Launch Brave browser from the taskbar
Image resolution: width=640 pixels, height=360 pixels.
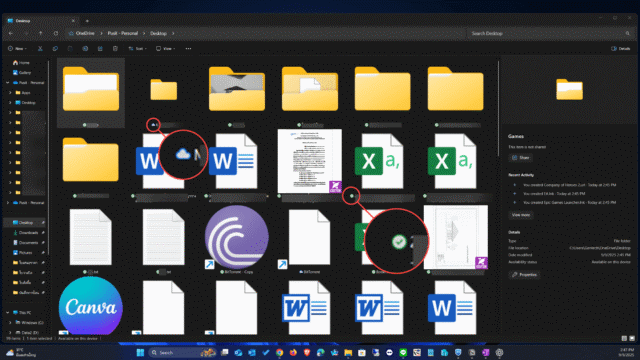pos(307,353)
